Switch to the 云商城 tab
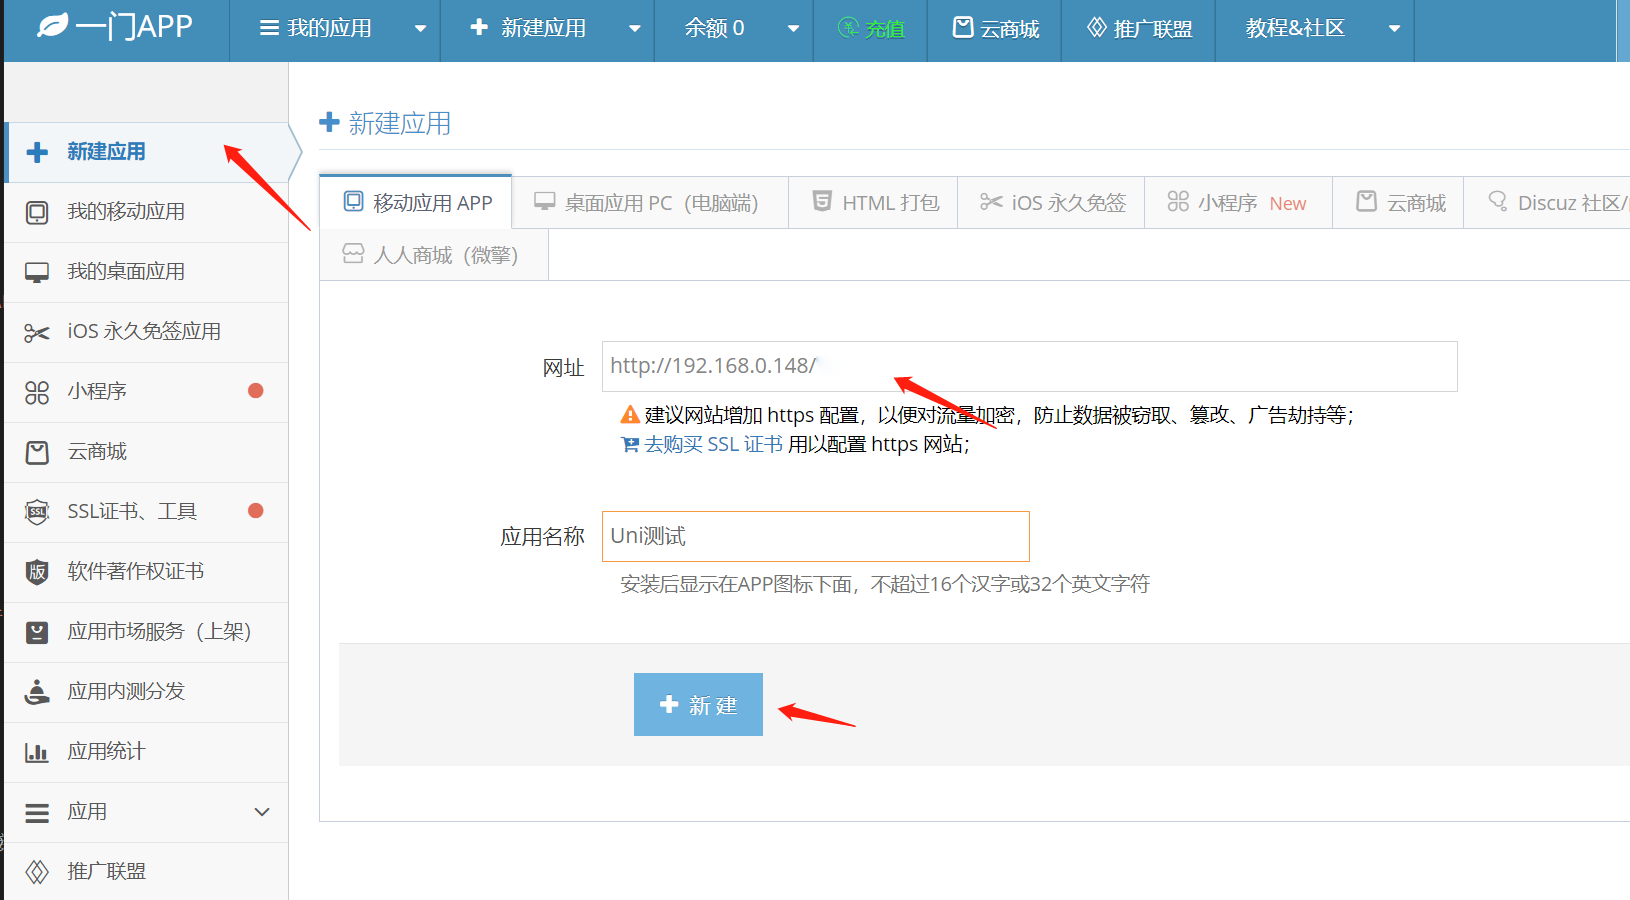Viewport: 1630px width, 900px height. (1398, 203)
